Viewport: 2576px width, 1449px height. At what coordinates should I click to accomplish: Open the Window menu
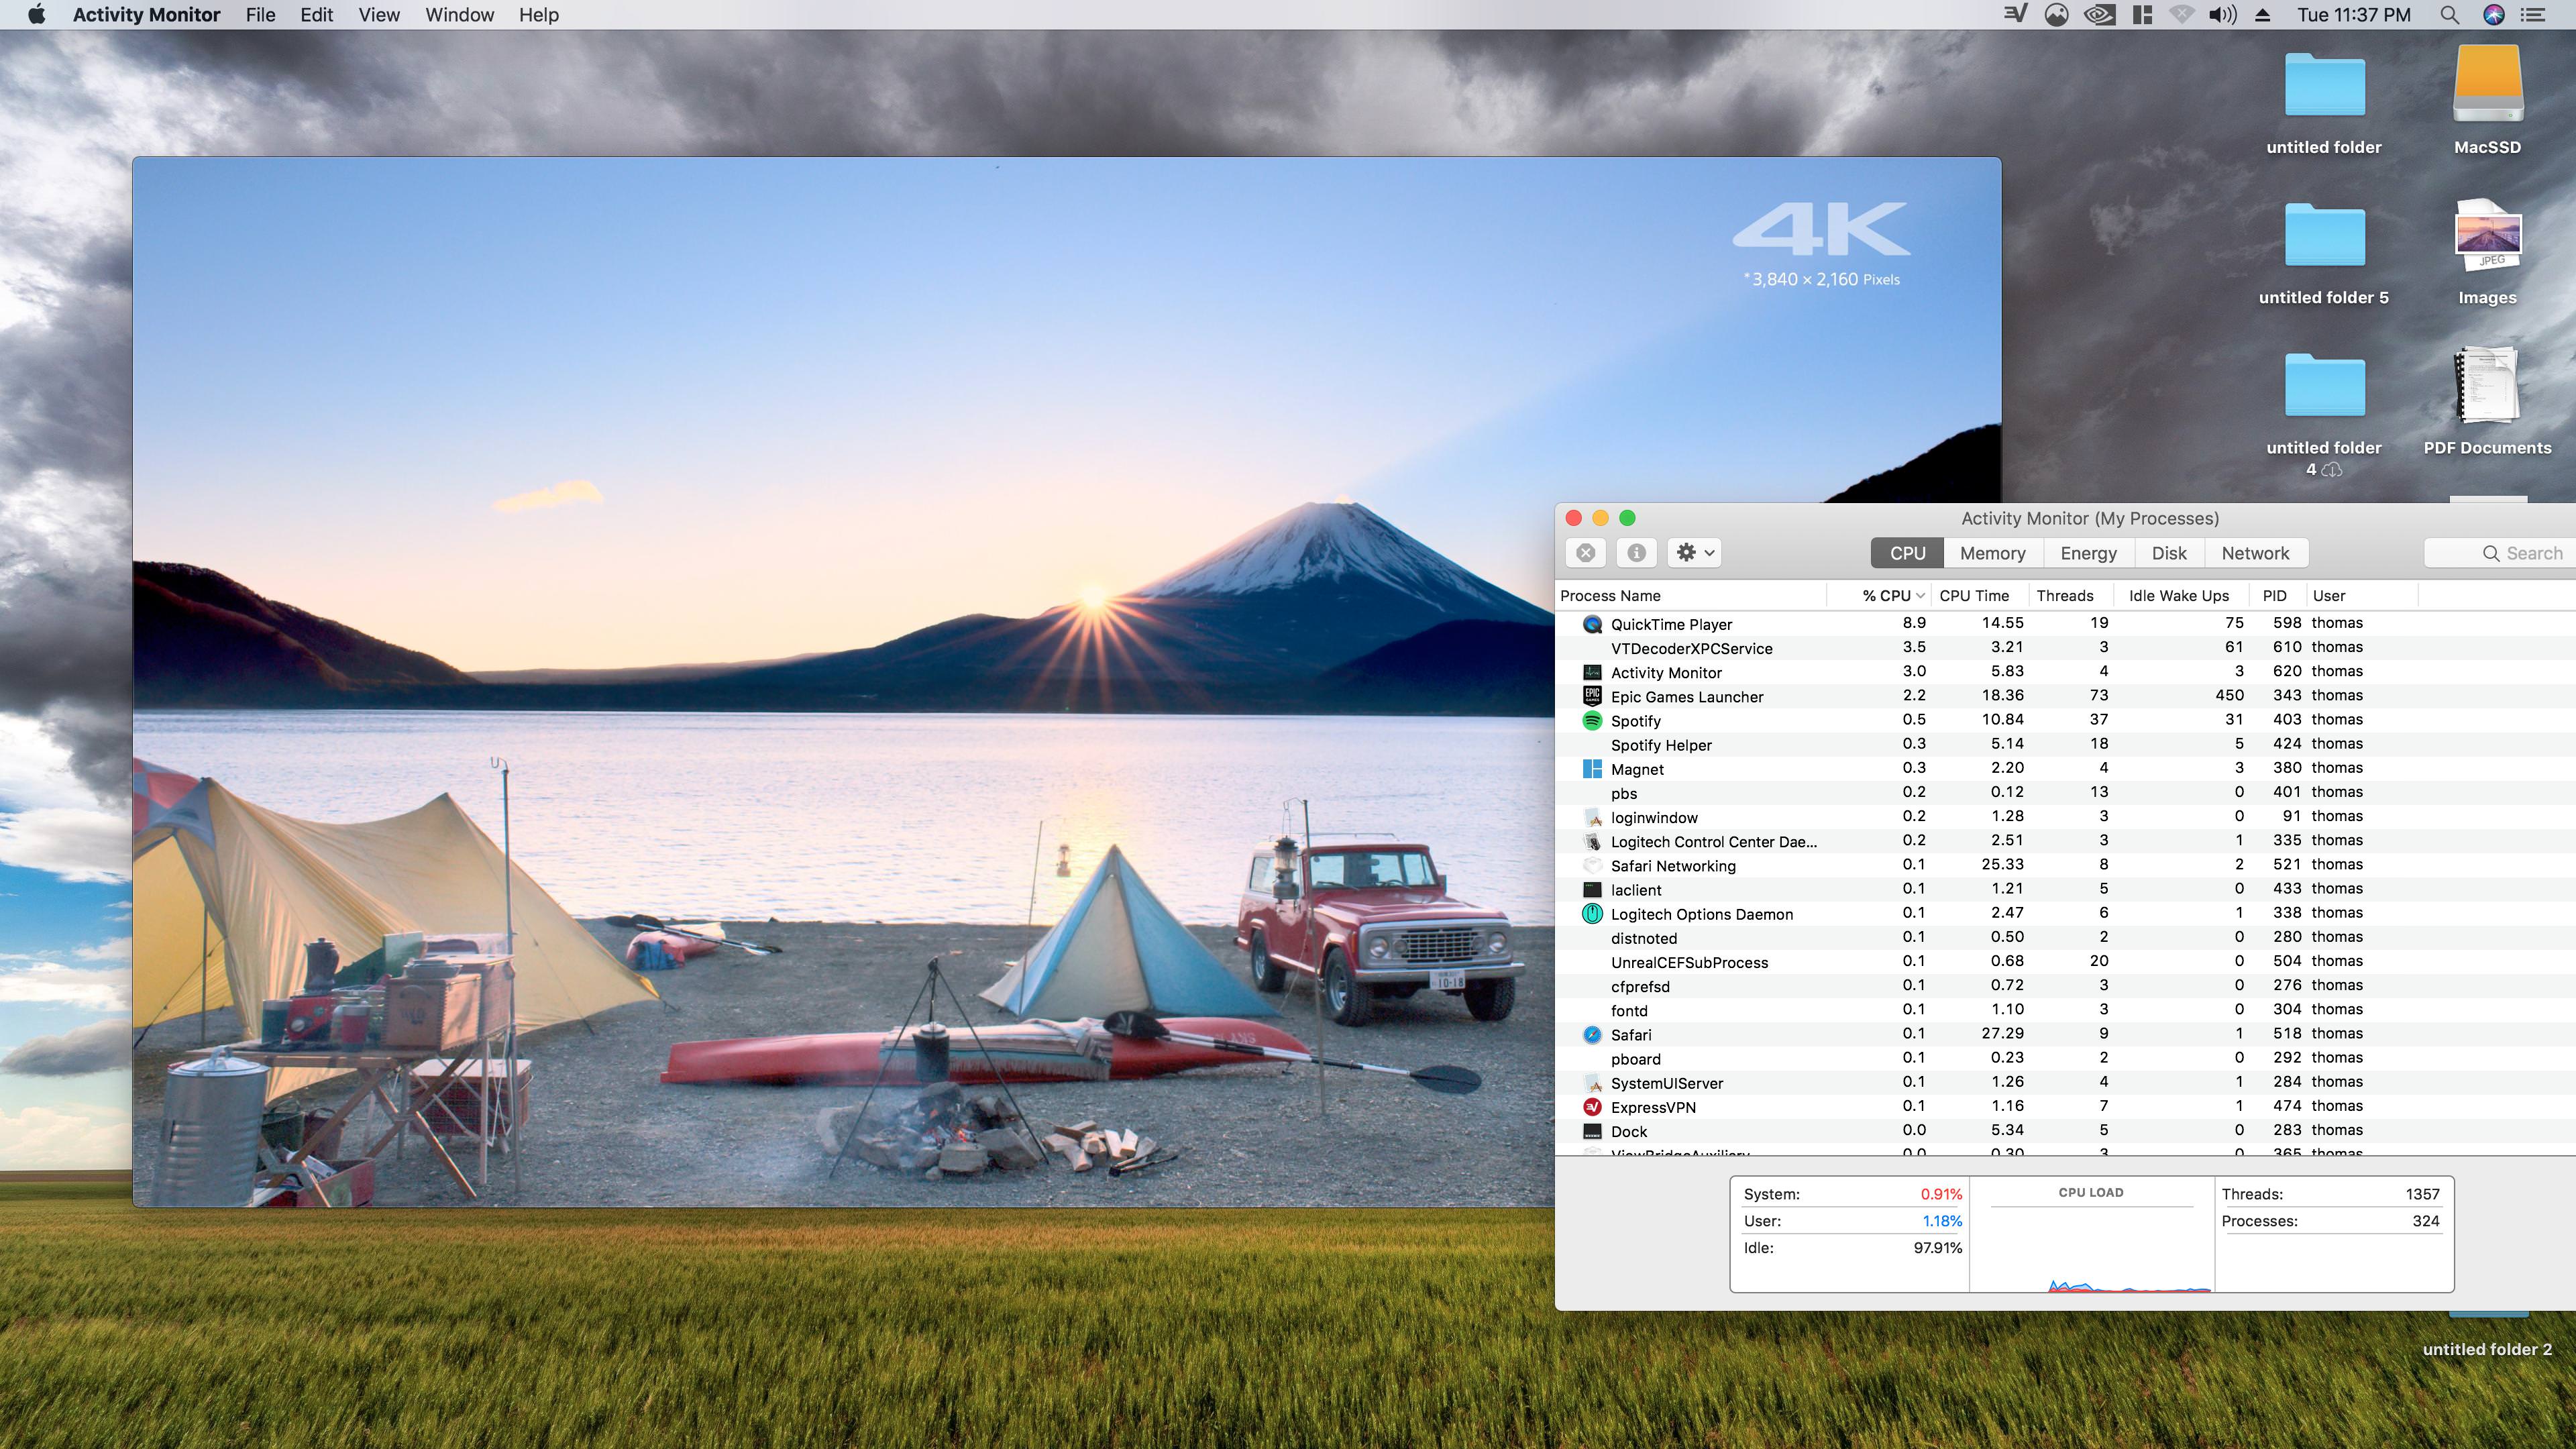[459, 15]
